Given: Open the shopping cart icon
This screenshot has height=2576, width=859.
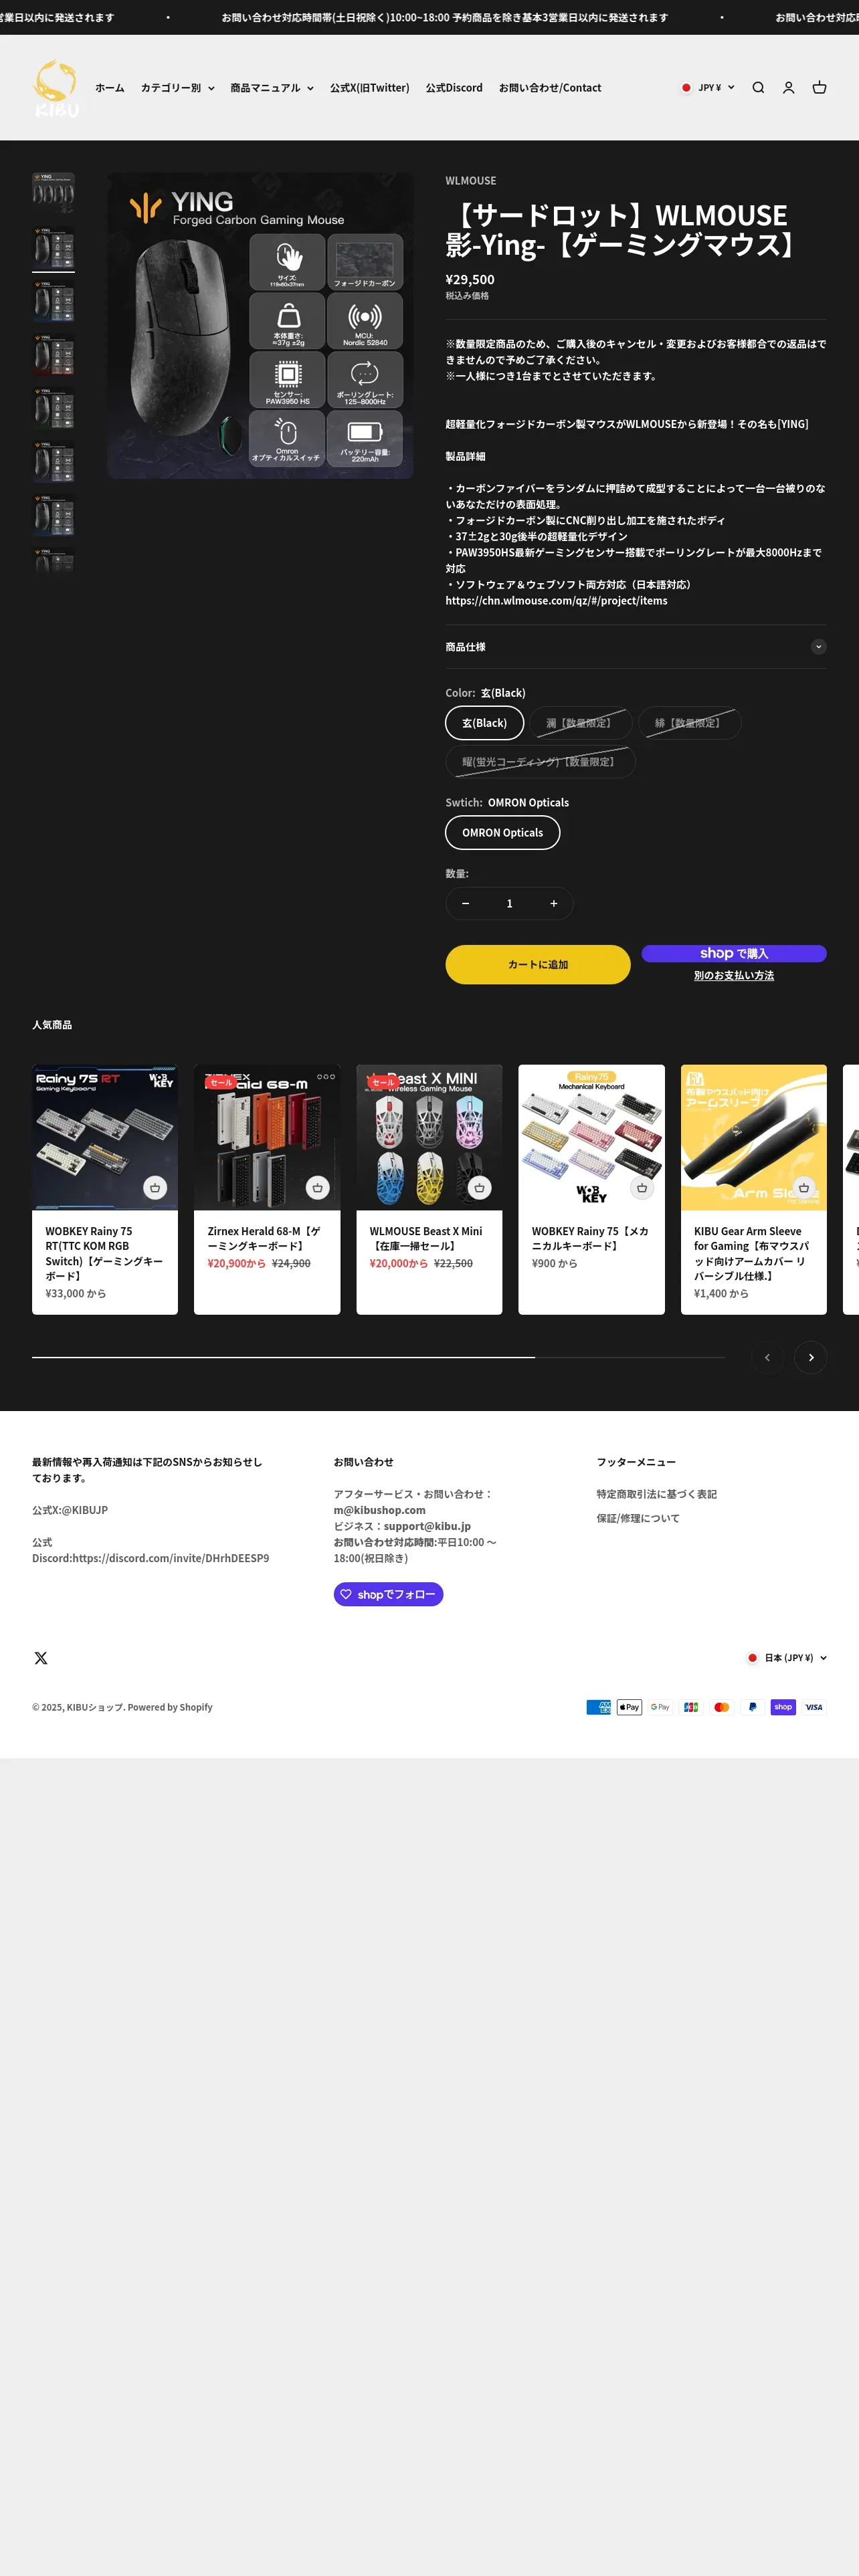Looking at the screenshot, I should [x=819, y=88].
